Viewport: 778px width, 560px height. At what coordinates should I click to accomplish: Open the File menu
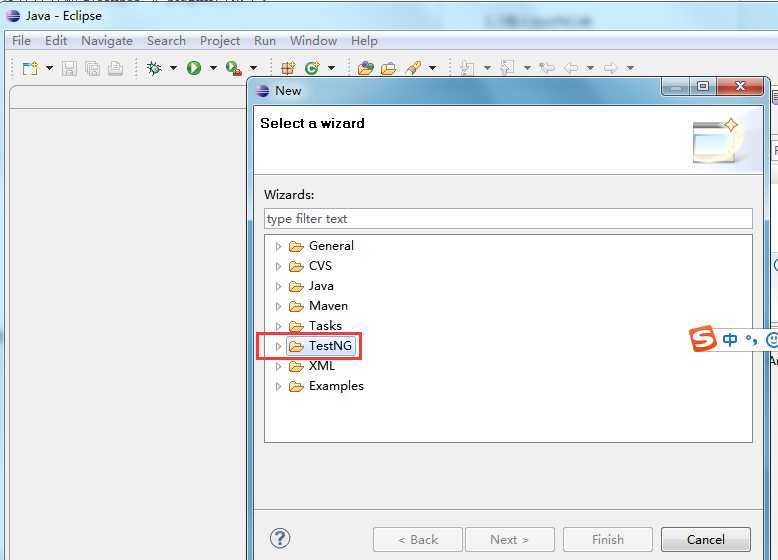[x=21, y=41]
